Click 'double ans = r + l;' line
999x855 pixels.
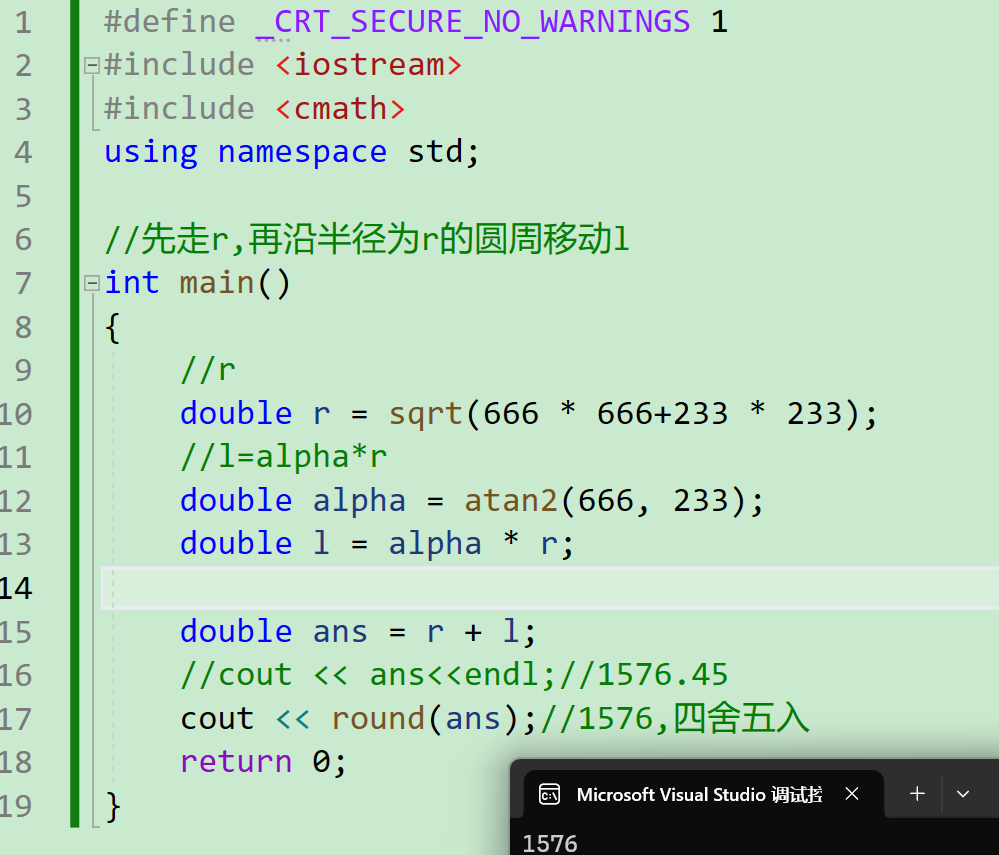click(358, 632)
